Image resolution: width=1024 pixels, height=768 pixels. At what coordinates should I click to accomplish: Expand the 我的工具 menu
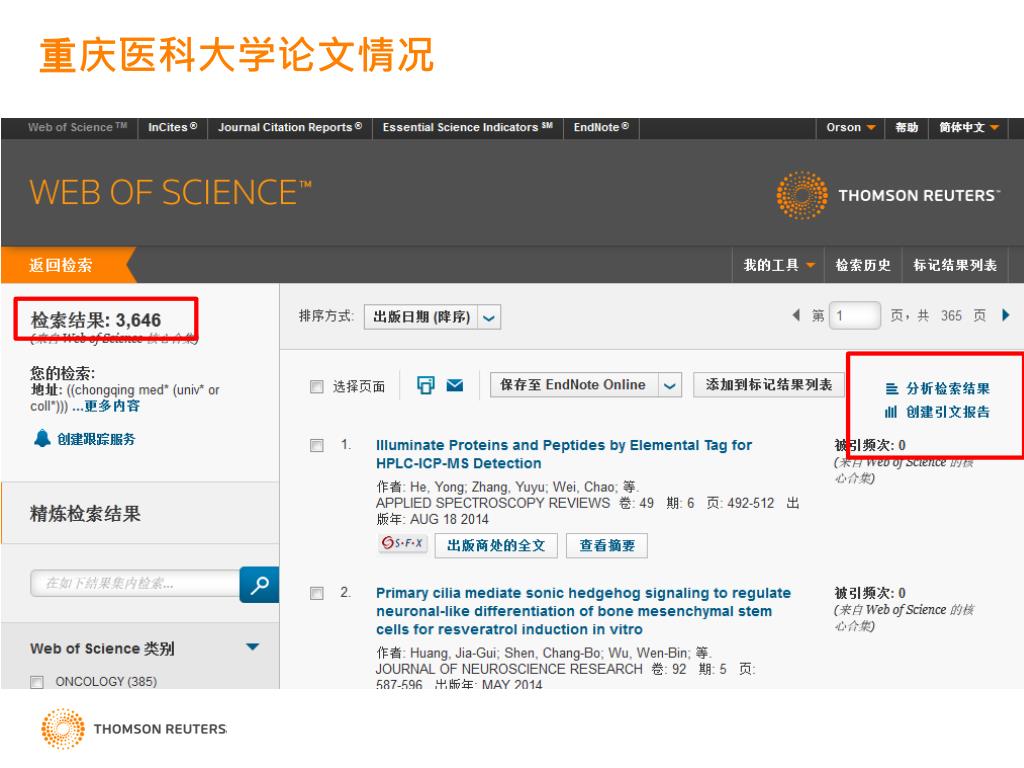click(x=778, y=265)
